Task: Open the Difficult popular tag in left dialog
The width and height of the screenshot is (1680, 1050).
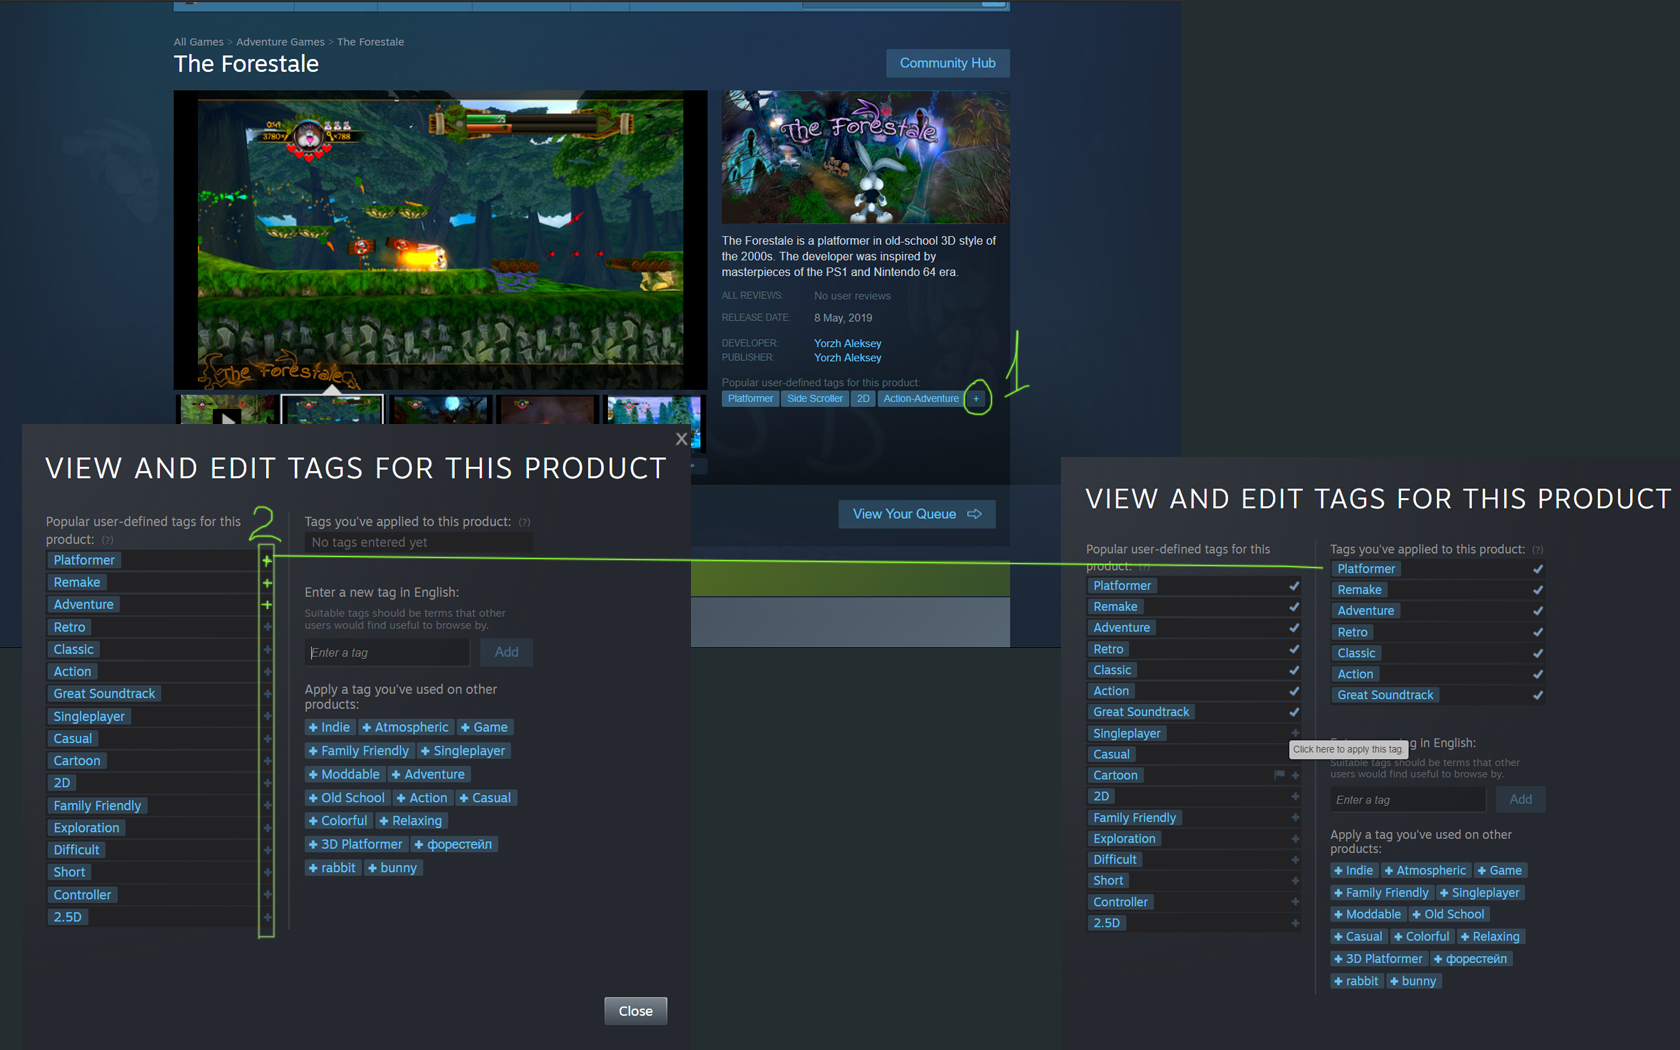Action: [x=76, y=850]
